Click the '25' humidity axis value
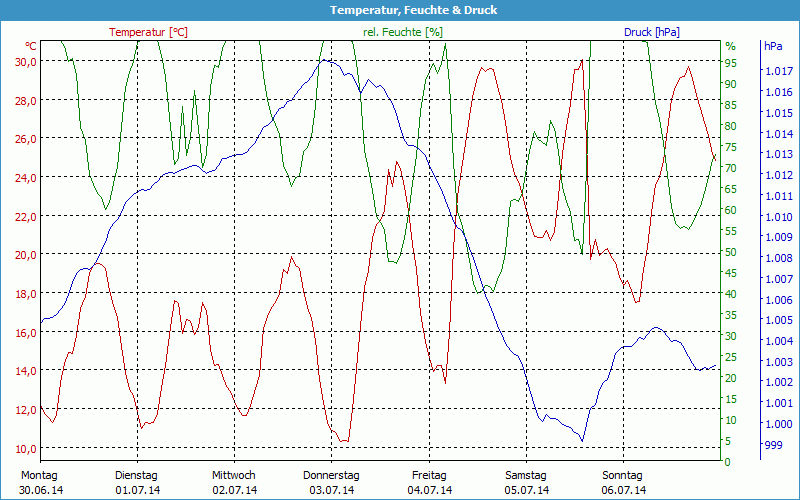The image size is (800, 500). (731, 357)
